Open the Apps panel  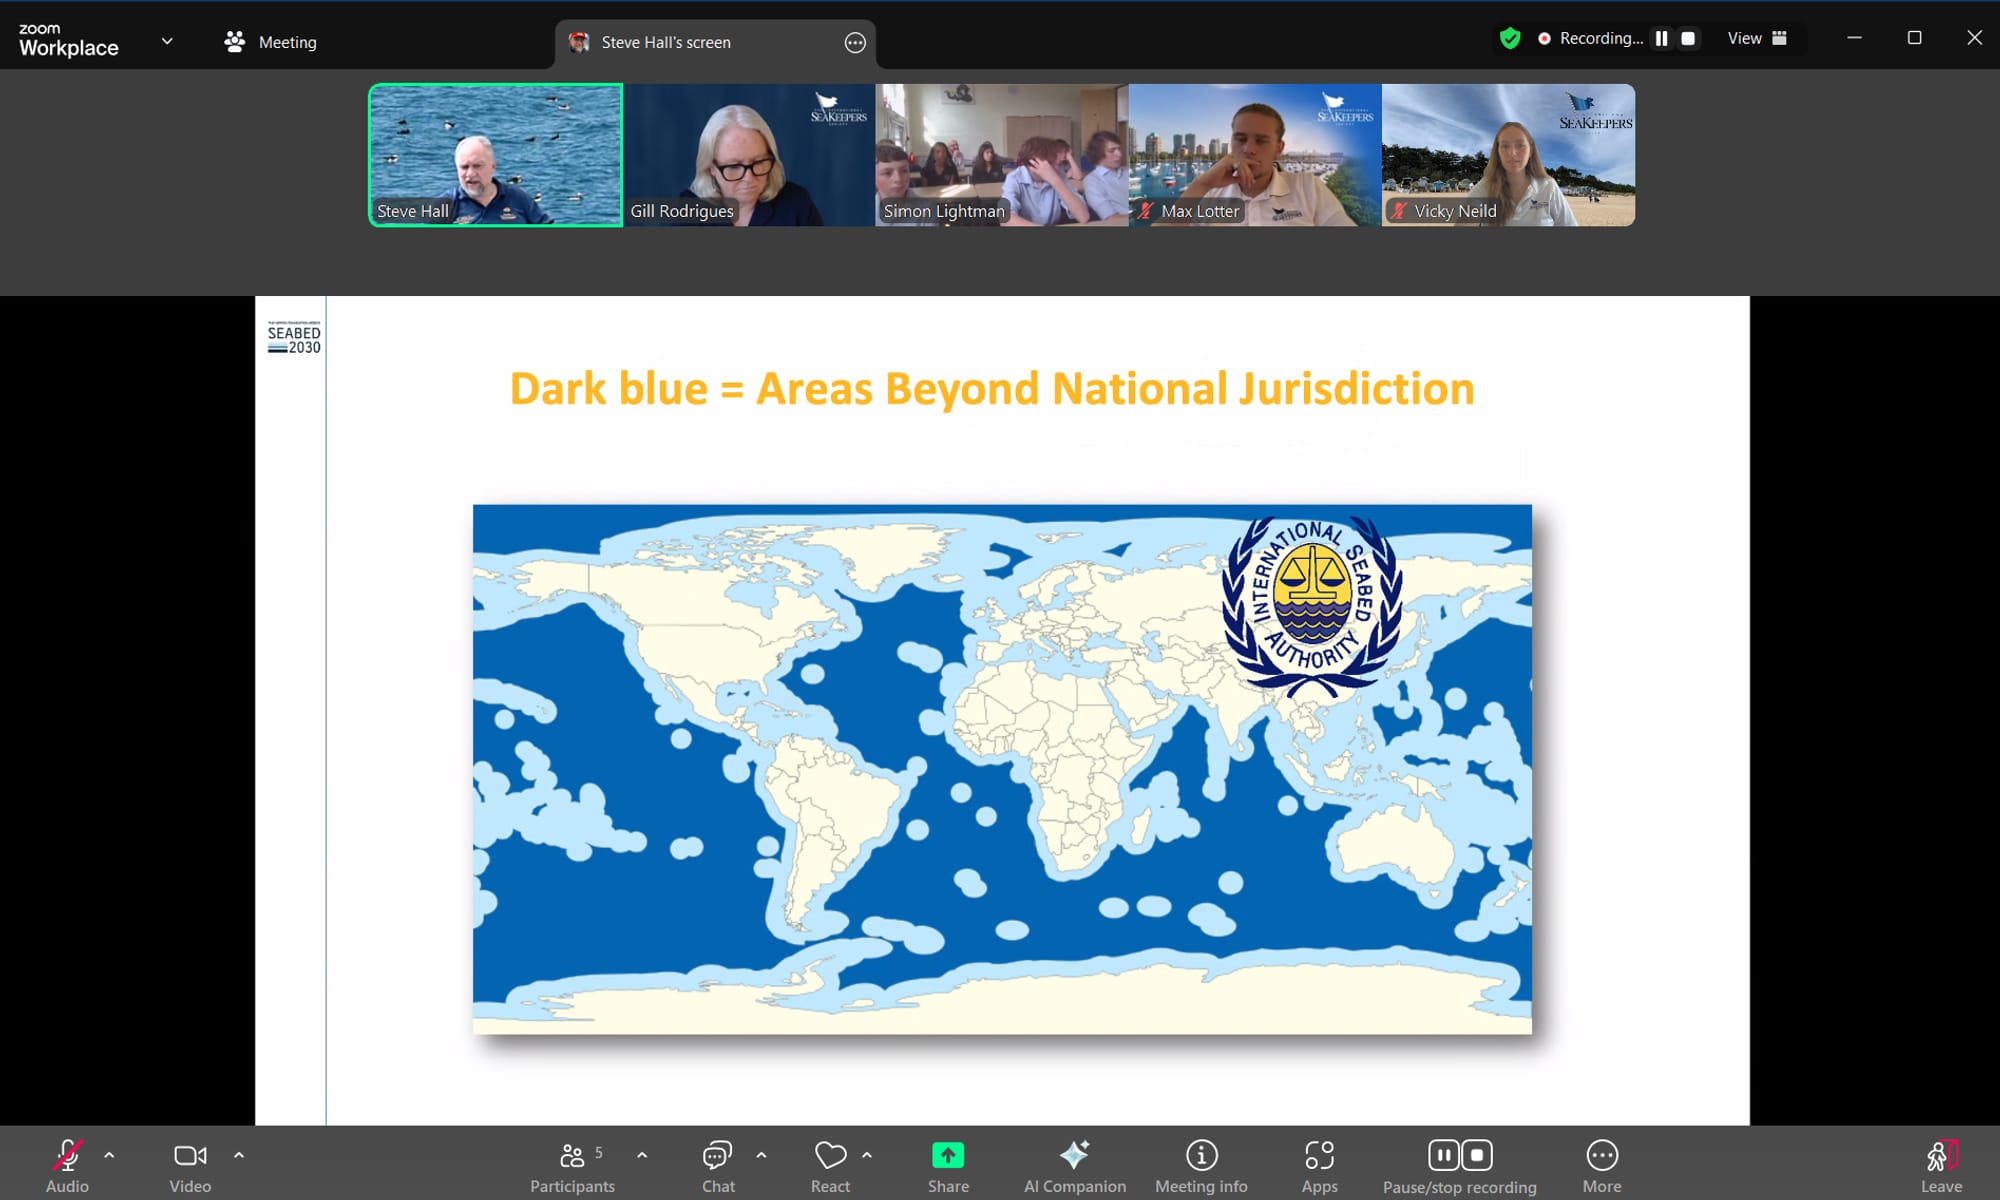1319,1167
